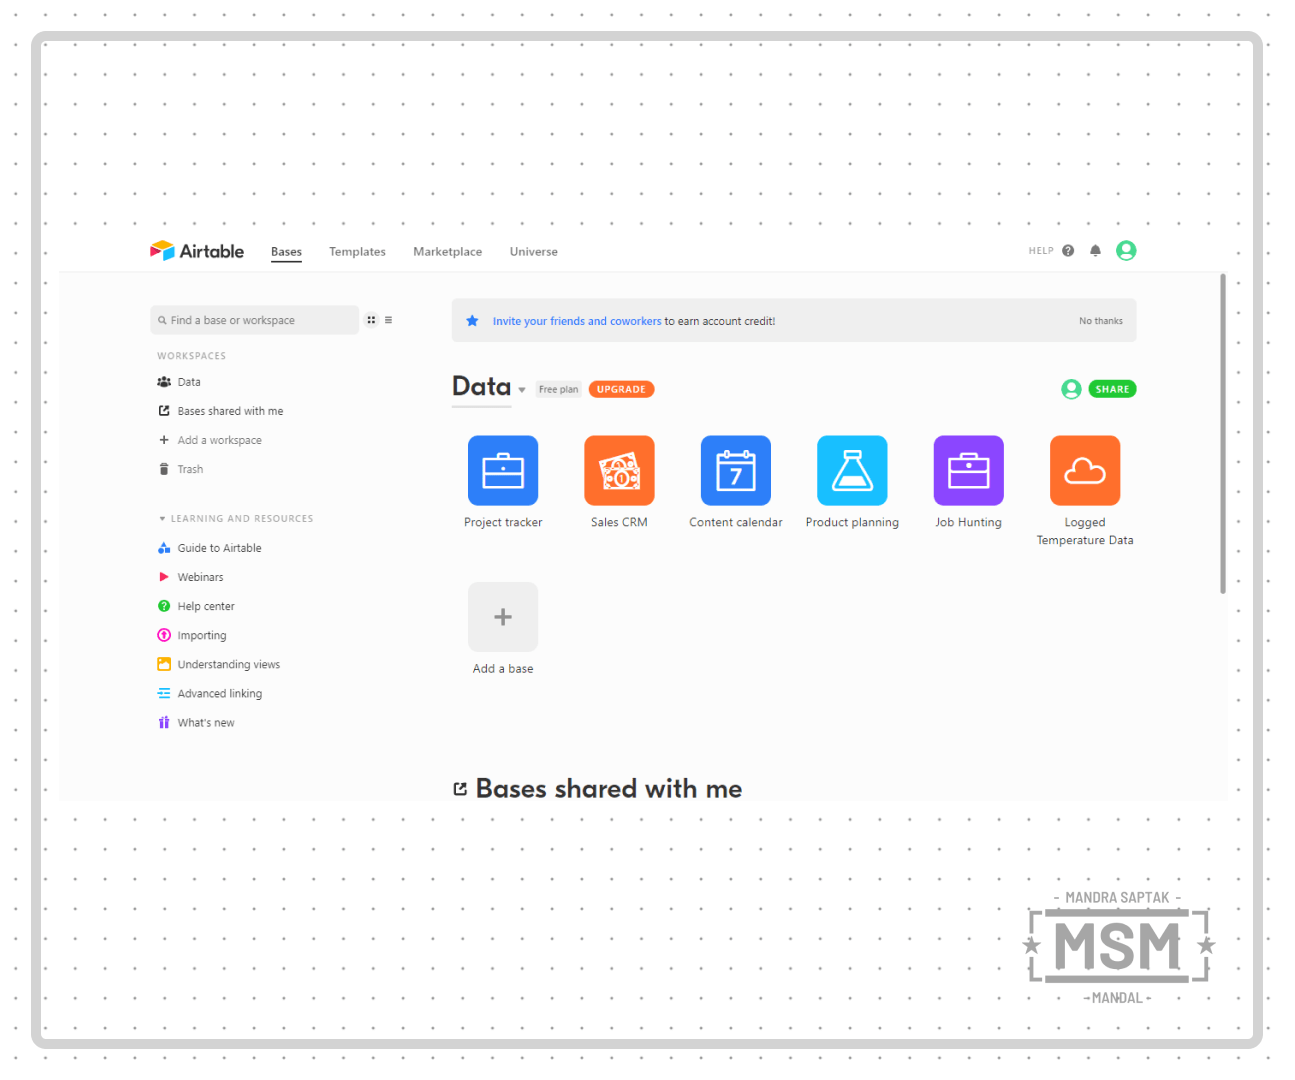This screenshot has height=1080, width=1295.
Task: Open Advanced linking resource link
Action: [220, 693]
